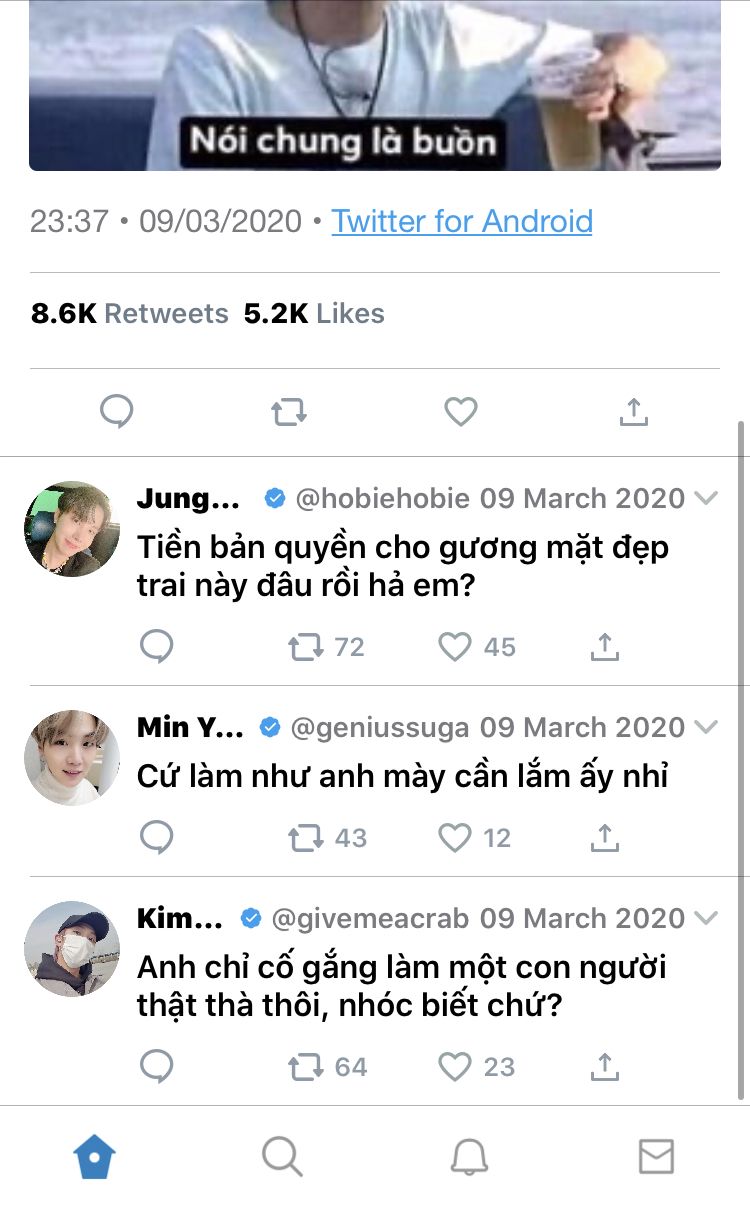The height and width of the screenshot is (1206, 750).
Task: Open the Home tab
Action: 94,1158
